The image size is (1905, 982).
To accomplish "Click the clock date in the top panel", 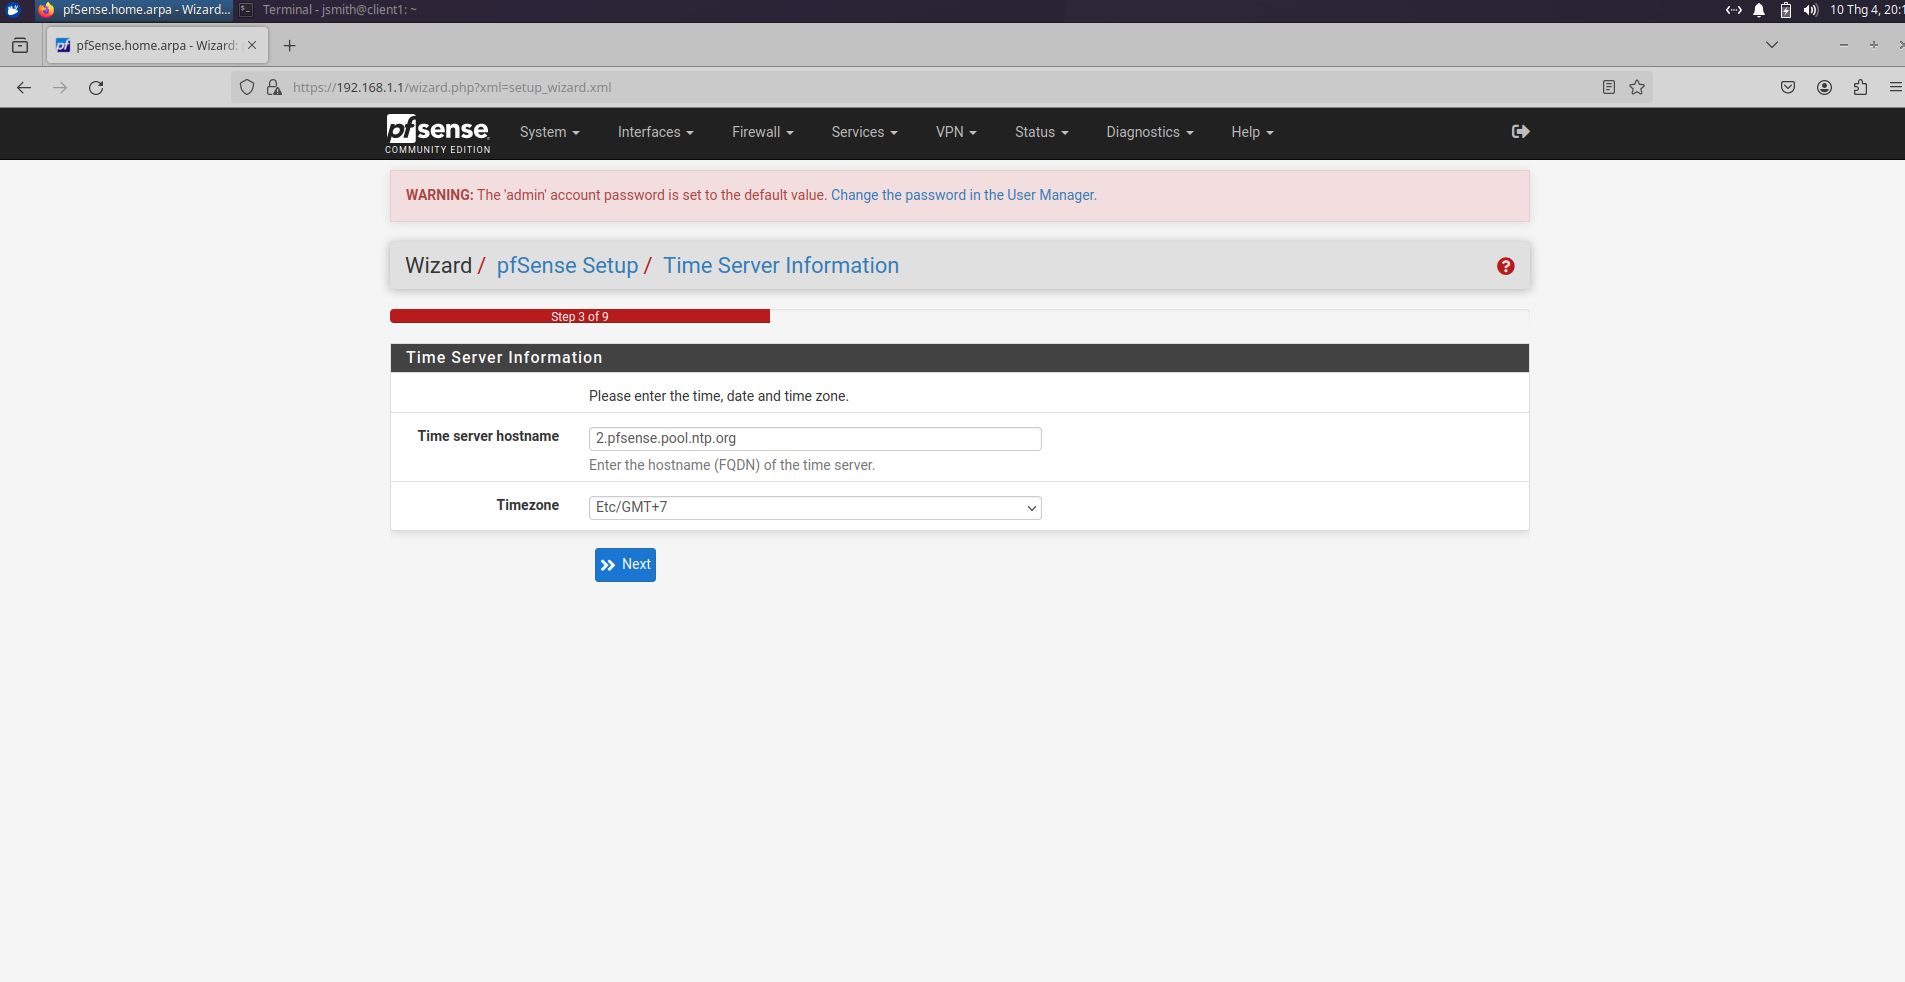I will click(x=1866, y=10).
